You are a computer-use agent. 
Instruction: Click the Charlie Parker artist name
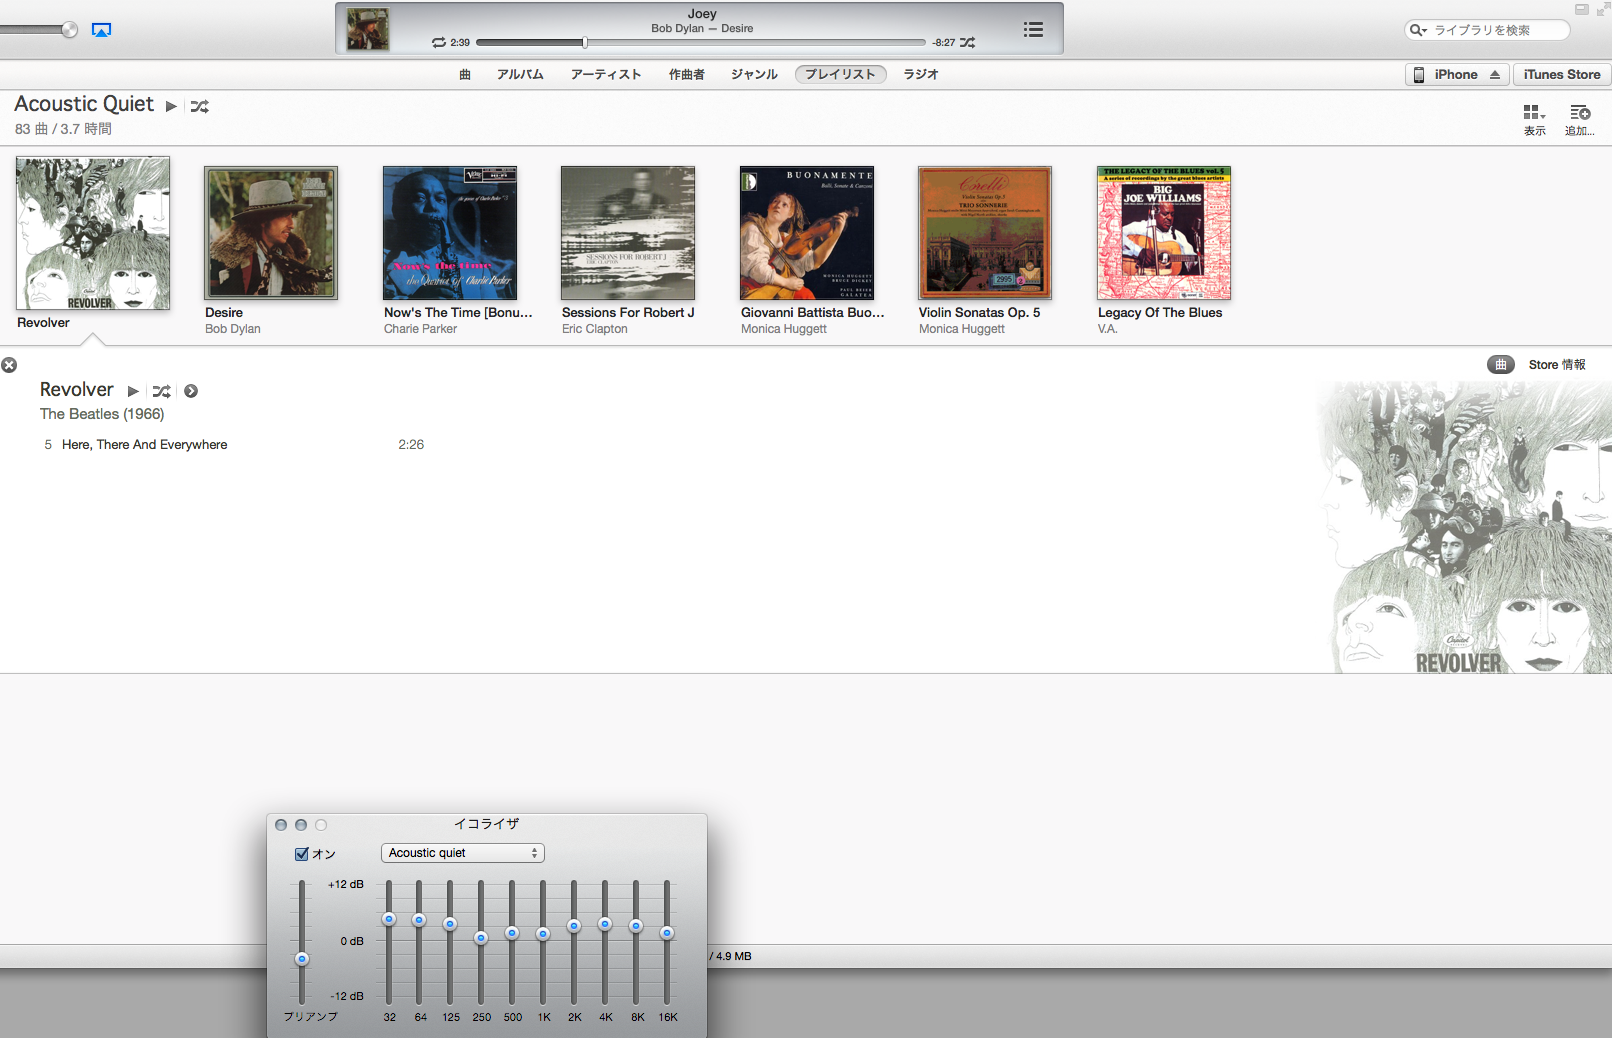point(420,329)
